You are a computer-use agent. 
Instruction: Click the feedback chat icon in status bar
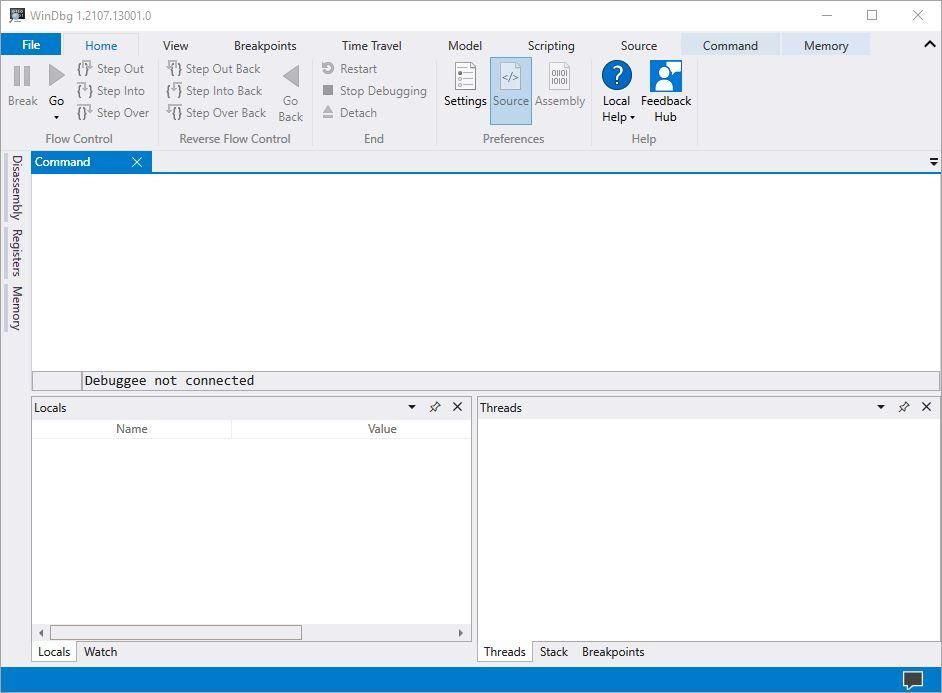click(x=913, y=680)
